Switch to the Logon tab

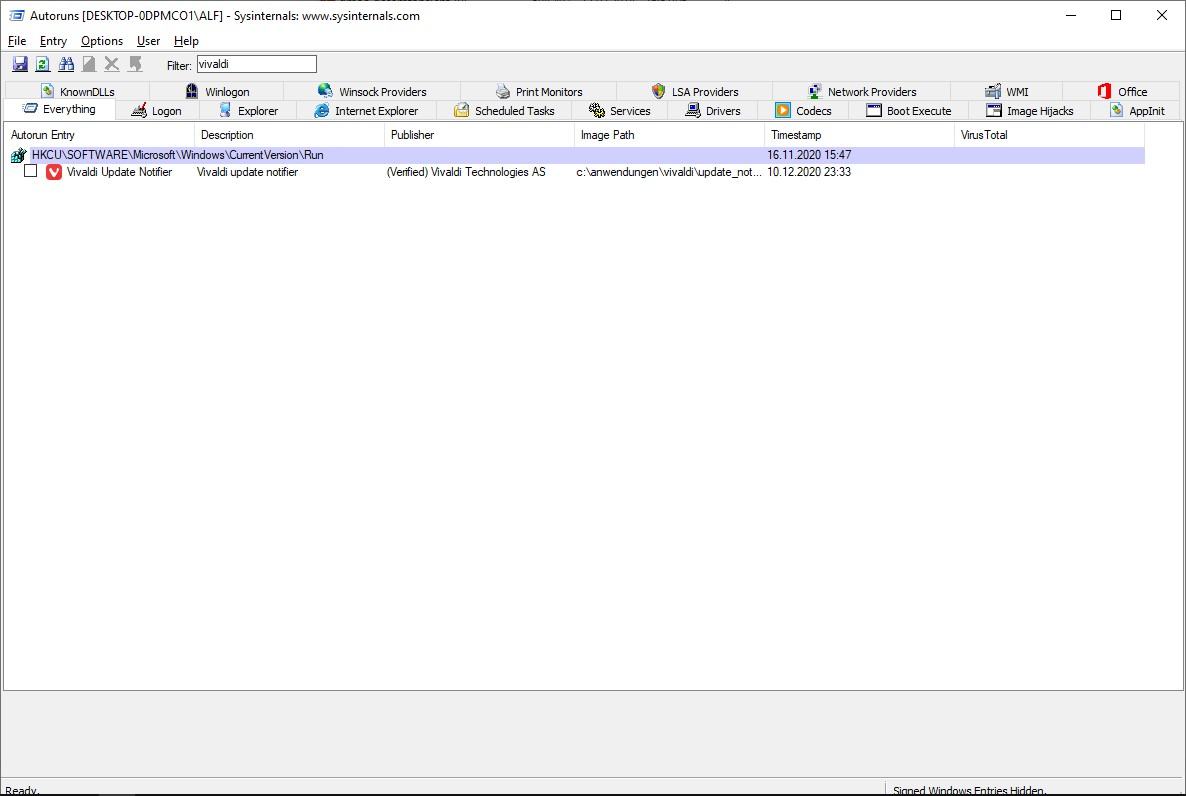click(x=157, y=110)
